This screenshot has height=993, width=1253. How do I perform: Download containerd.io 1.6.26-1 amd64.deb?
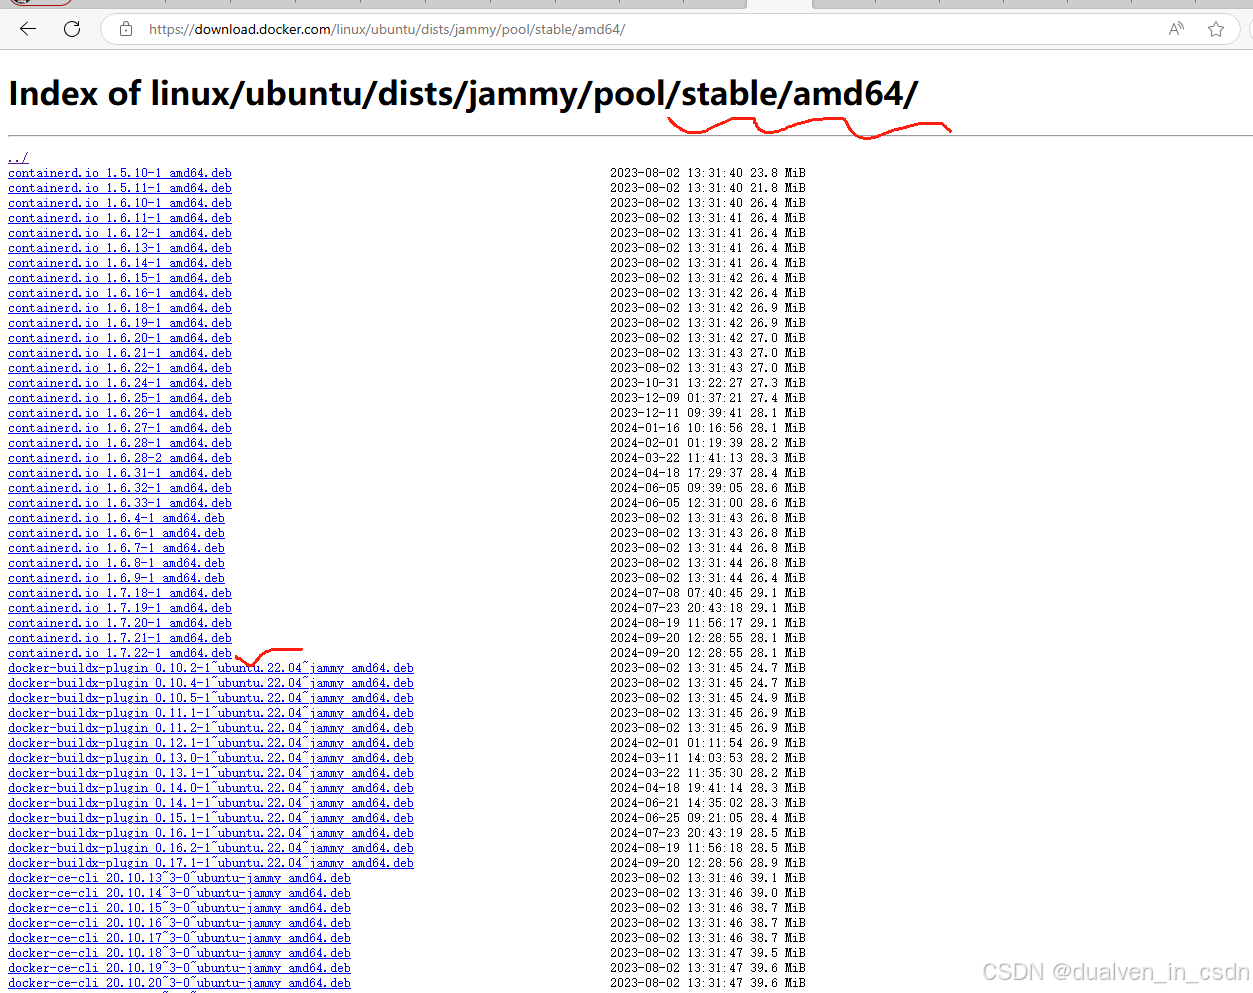(120, 413)
